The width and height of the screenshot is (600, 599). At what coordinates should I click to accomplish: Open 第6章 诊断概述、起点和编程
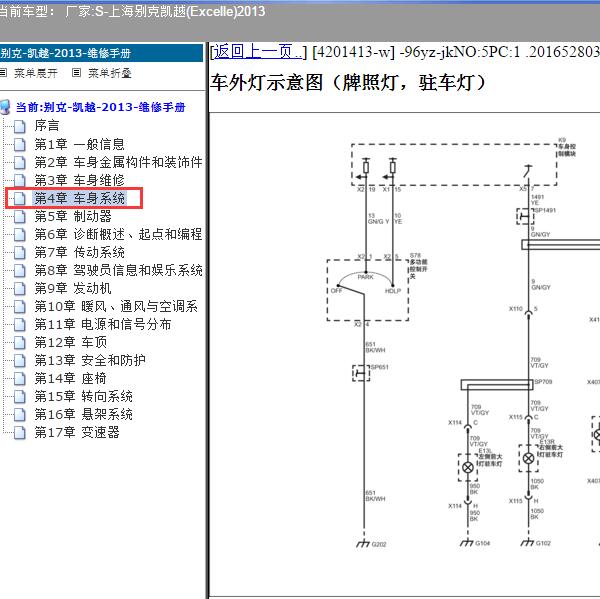point(118,234)
